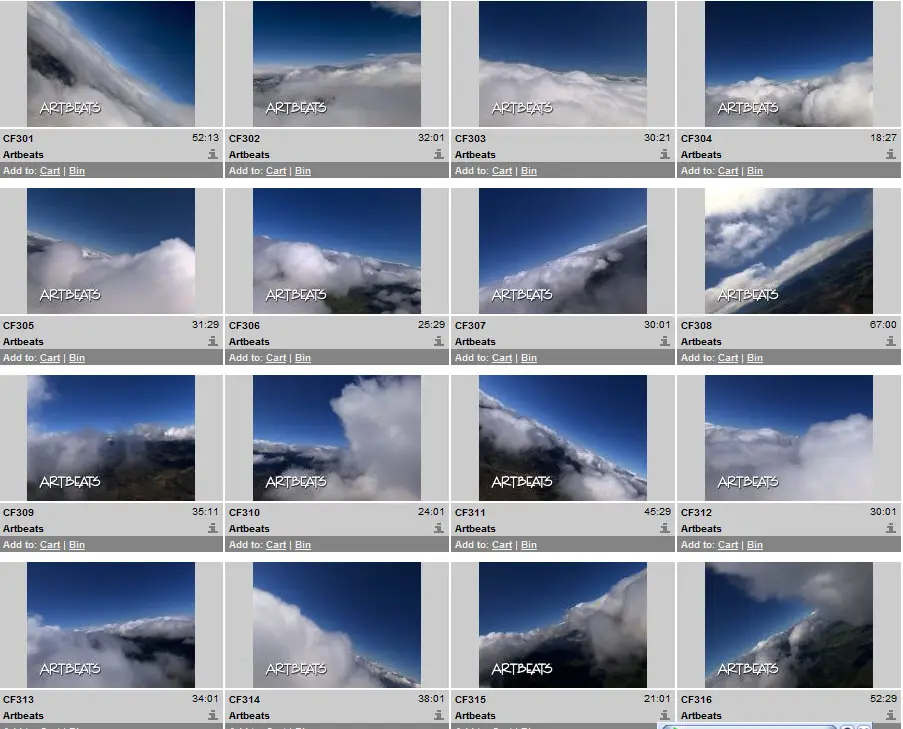Add clip CF304 to Cart
903x729 pixels.
point(728,170)
